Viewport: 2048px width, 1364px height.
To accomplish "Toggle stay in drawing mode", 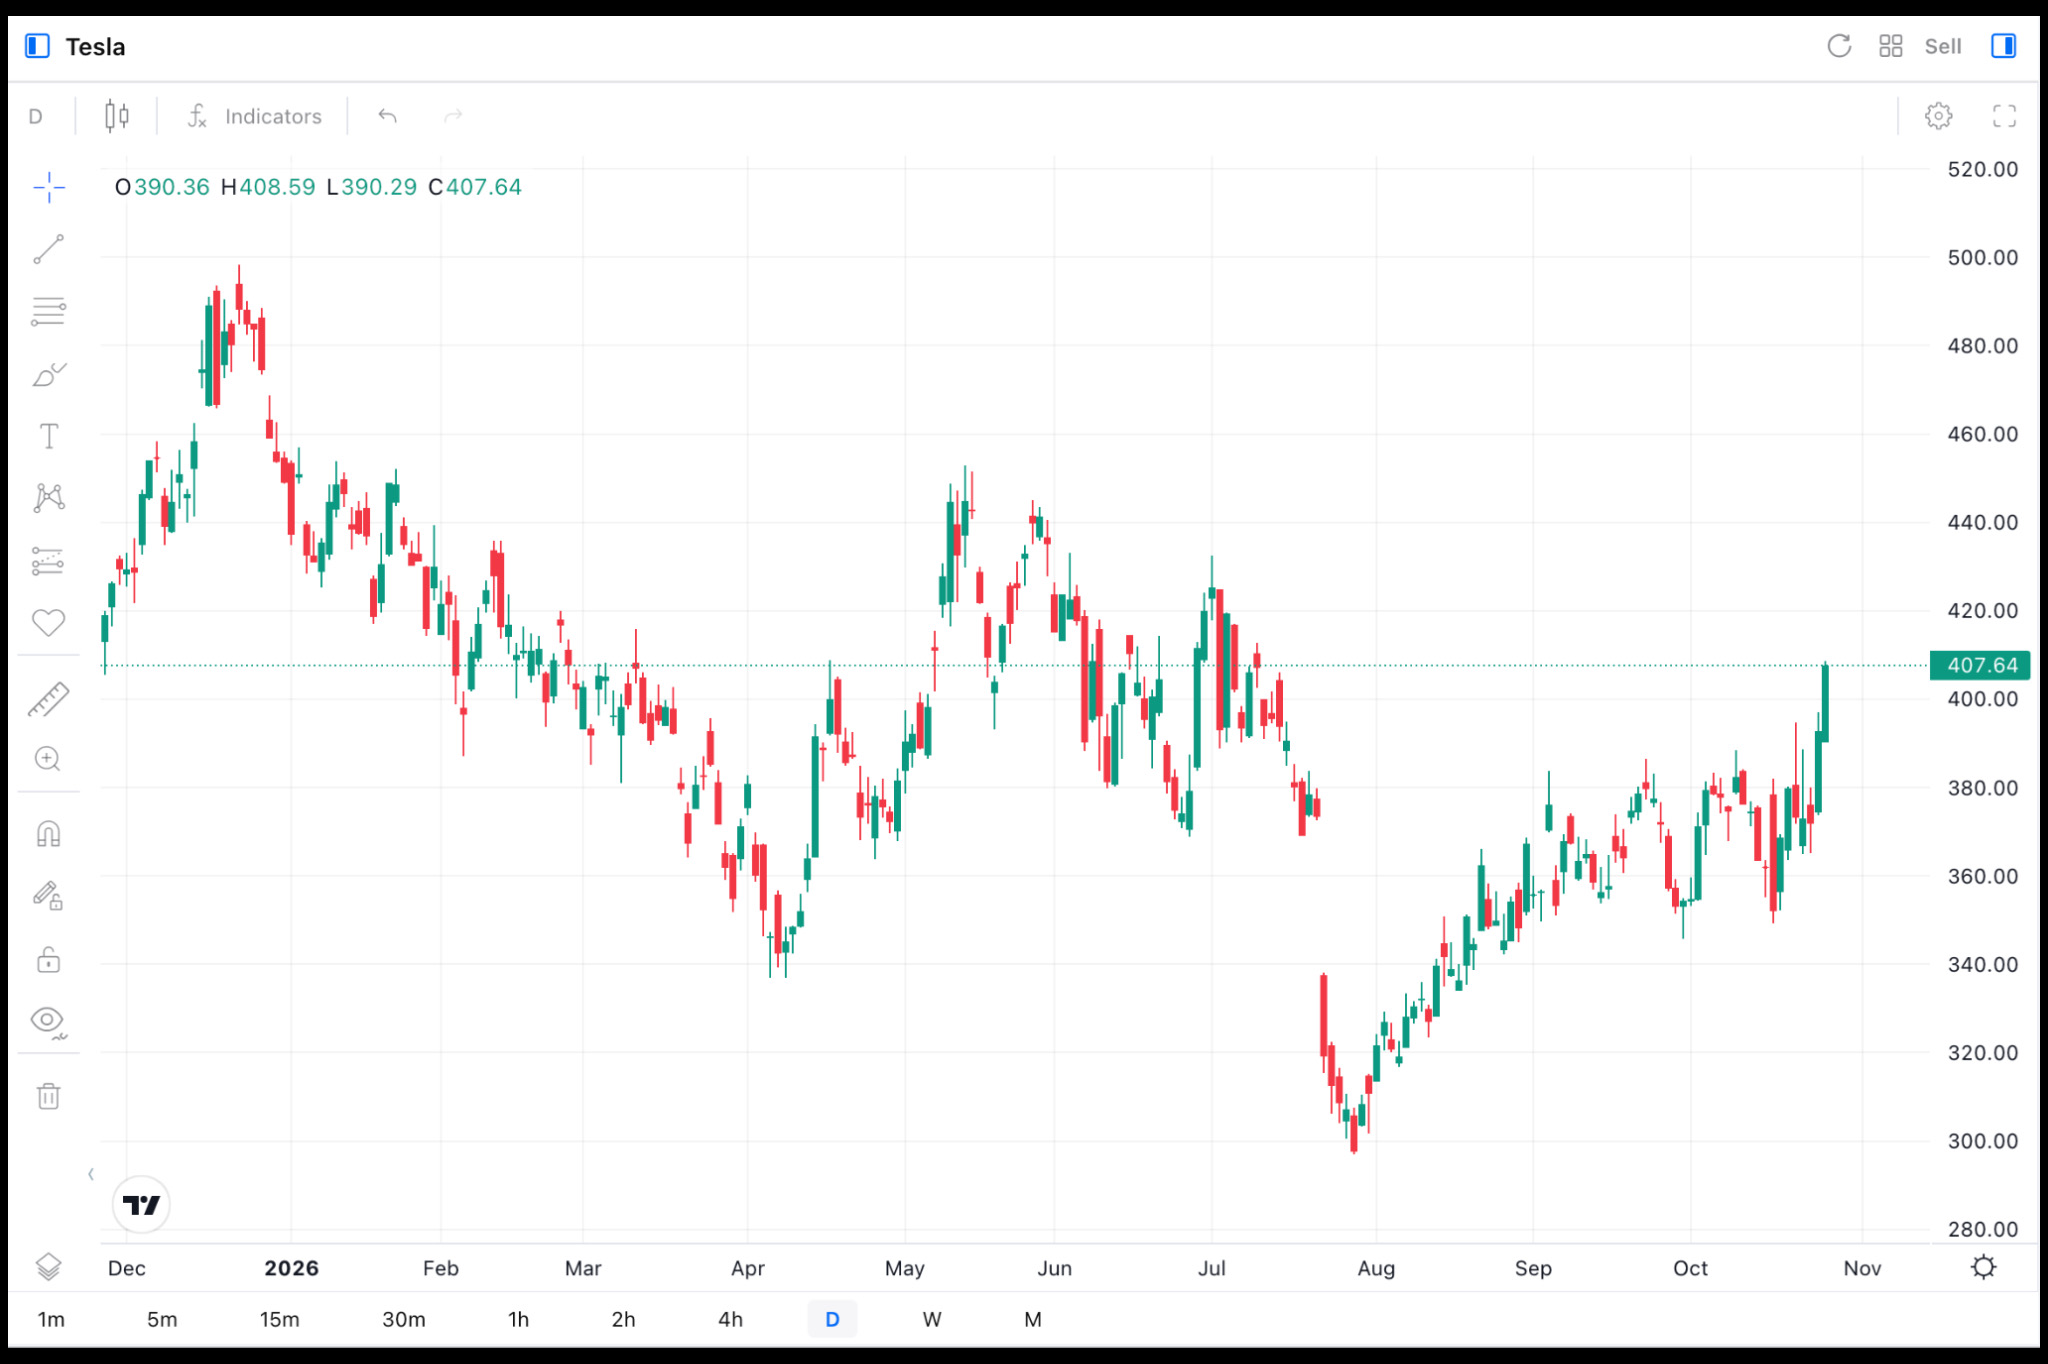I will [48, 896].
